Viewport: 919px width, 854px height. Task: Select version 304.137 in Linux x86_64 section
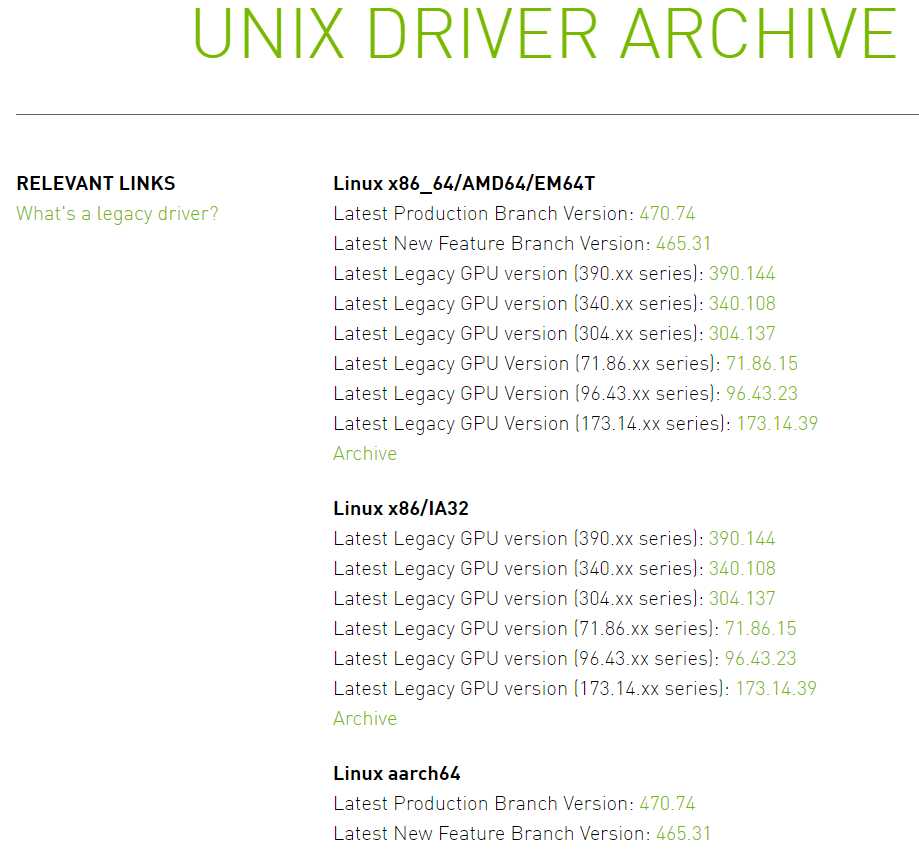(742, 333)
